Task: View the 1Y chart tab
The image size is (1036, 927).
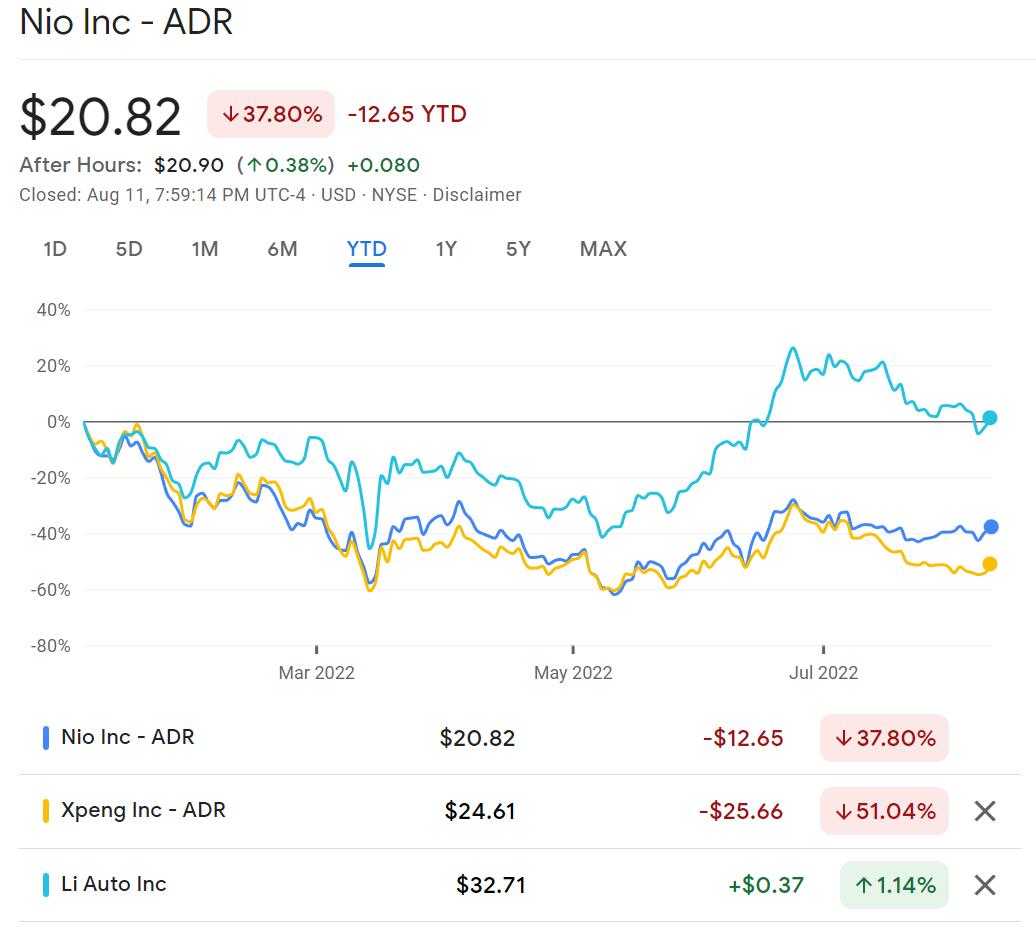Action: (x=446, y=249)
